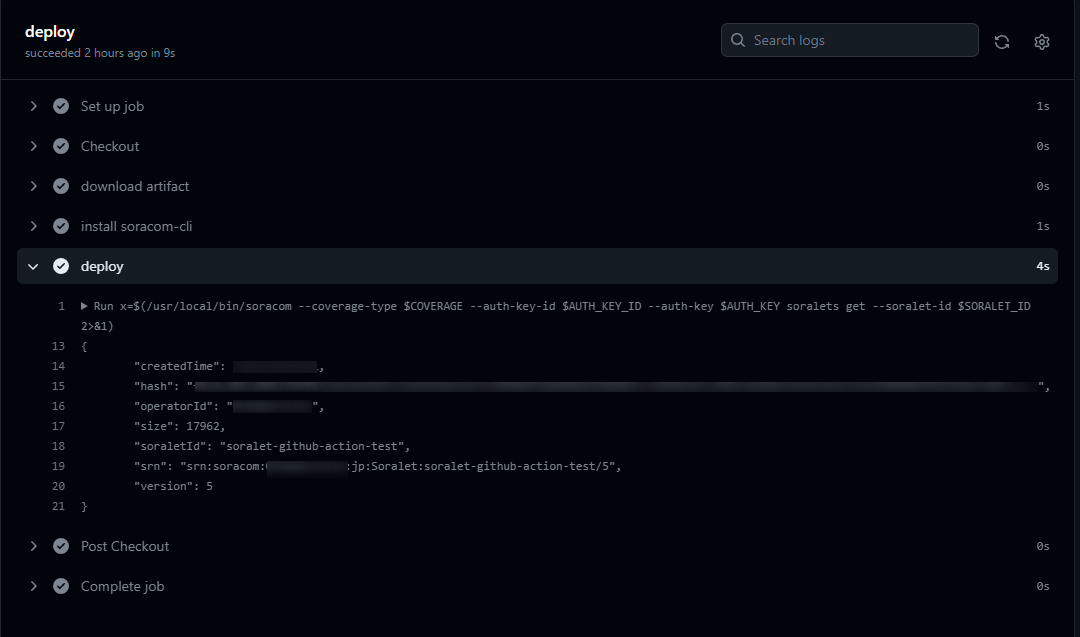Expand the Checkout step logs
The height and width of the screenshot is (637, 1080).
click(33, 146)
